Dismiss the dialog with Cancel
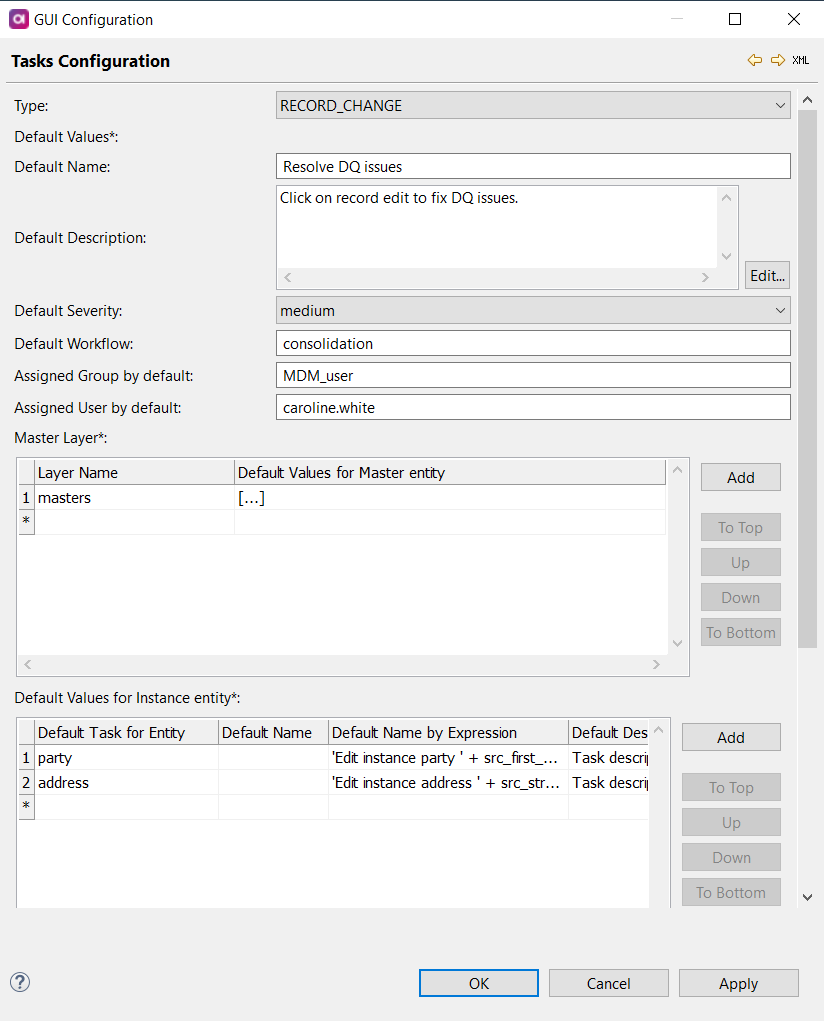This screenshot has height=1021, width=824. point(608,983)
